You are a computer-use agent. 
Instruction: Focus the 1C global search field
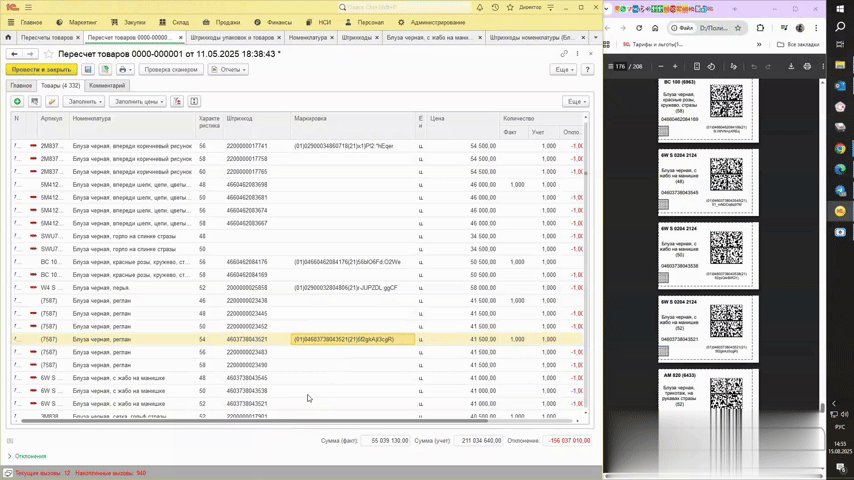click(404, 8)
